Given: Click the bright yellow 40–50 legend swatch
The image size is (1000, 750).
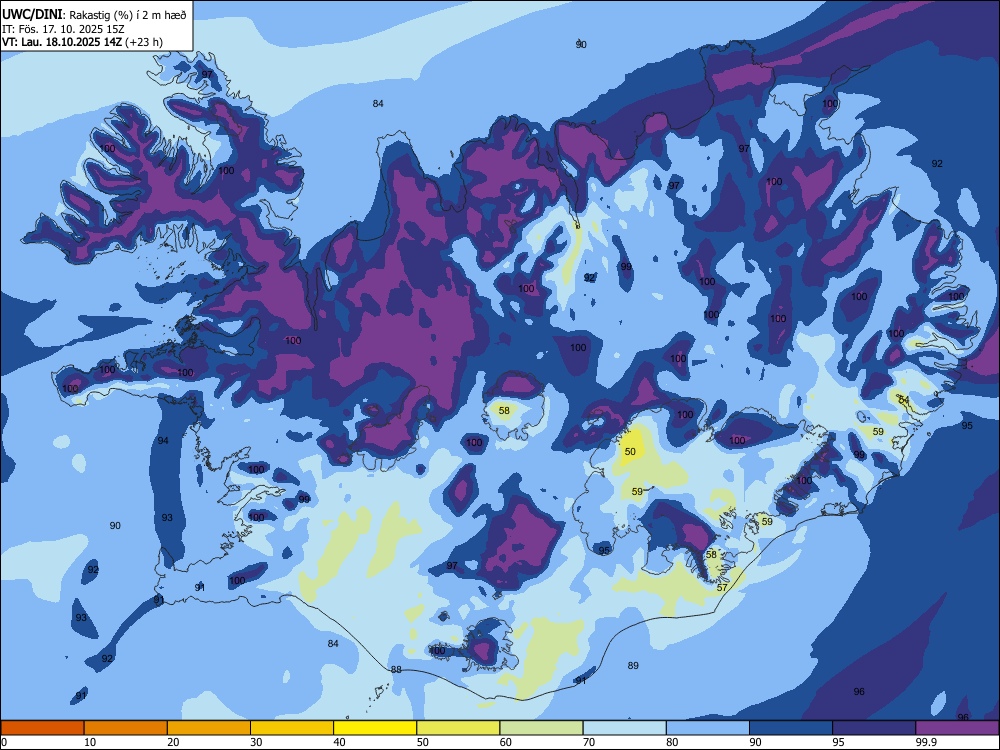Looking at the screenshot, I should click(375, 728).
